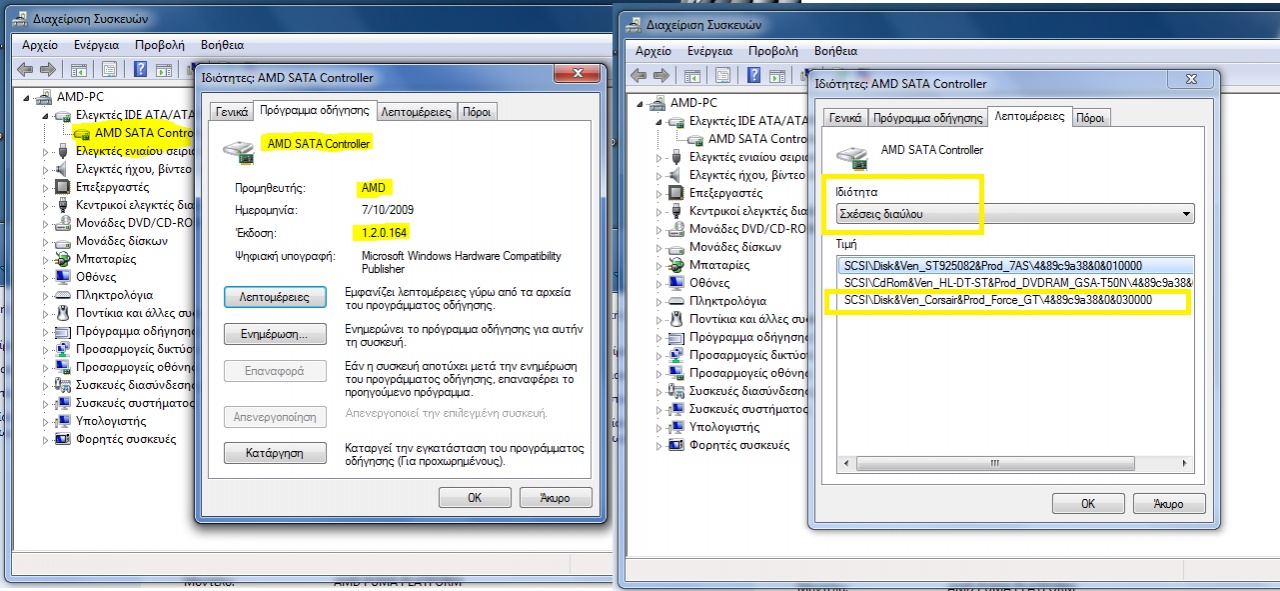1280x591 pixels.
Task: Select SCSI\Disk&Ven_ST925082 value in list
Action: point(1015,265)
